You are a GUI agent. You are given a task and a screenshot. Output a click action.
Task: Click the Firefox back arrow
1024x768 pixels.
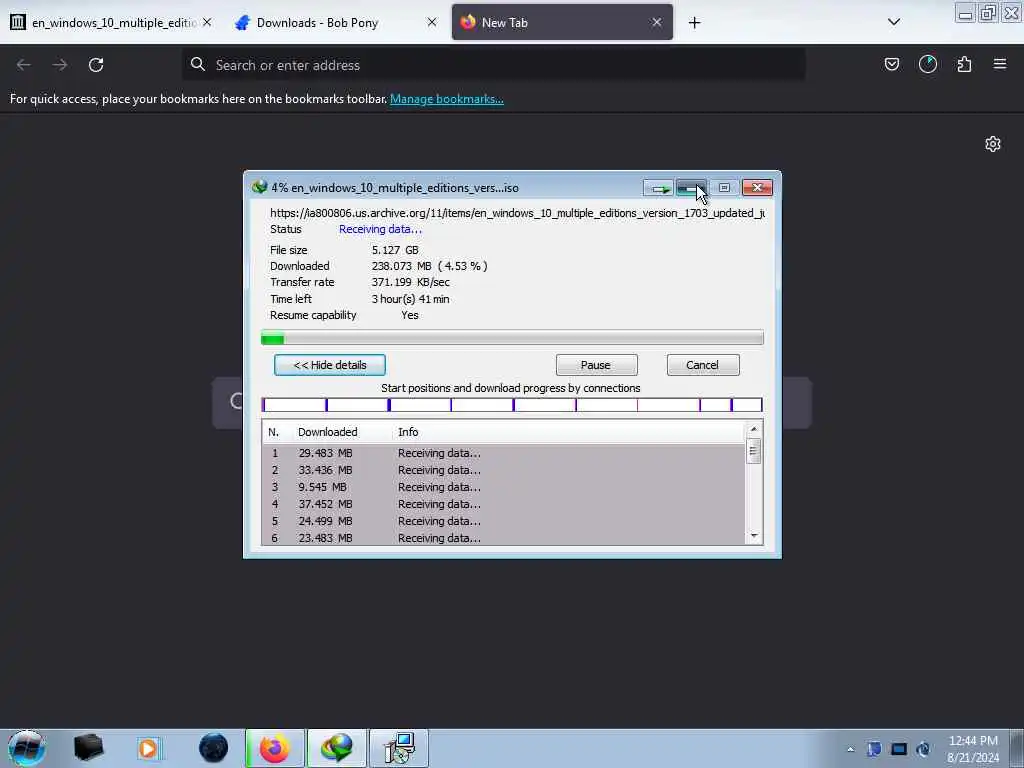pos(24,65)
